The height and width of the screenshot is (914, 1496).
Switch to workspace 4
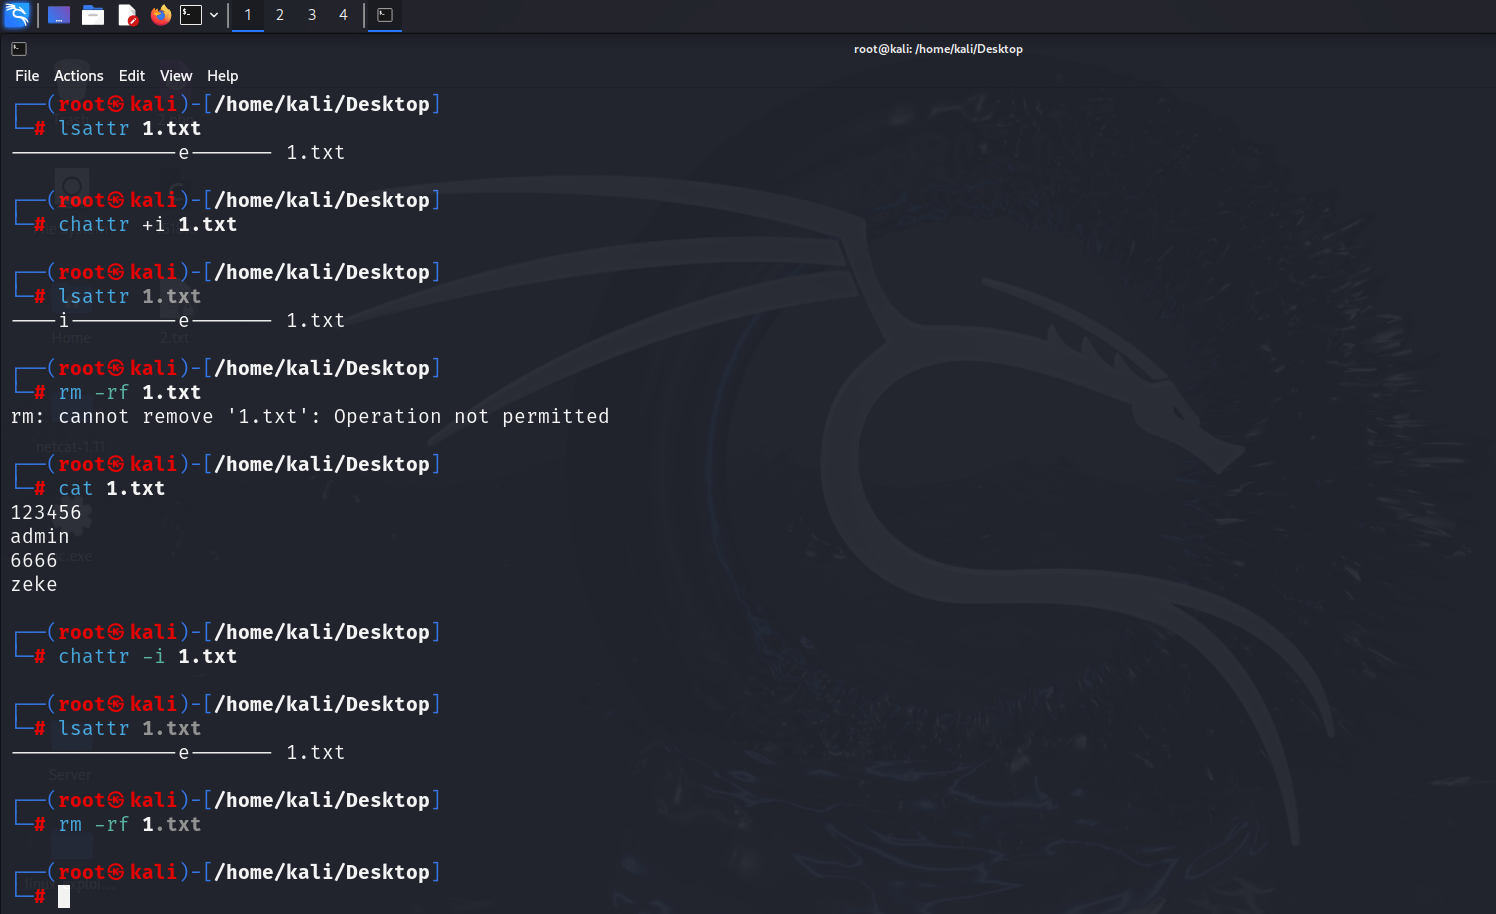tap(343, 15)
